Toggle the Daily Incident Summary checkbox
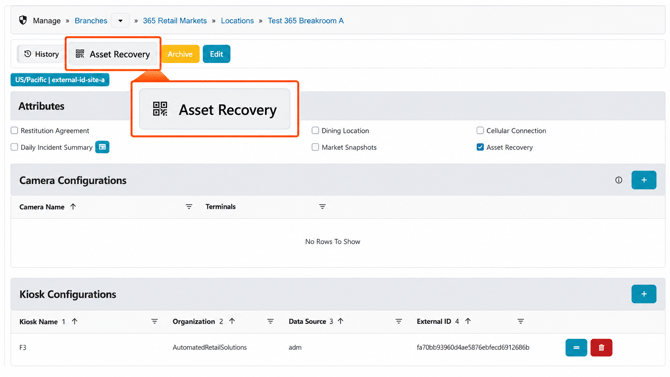This screenshot has width=670, height=377. pyautogui.click(x=15, y=147)
